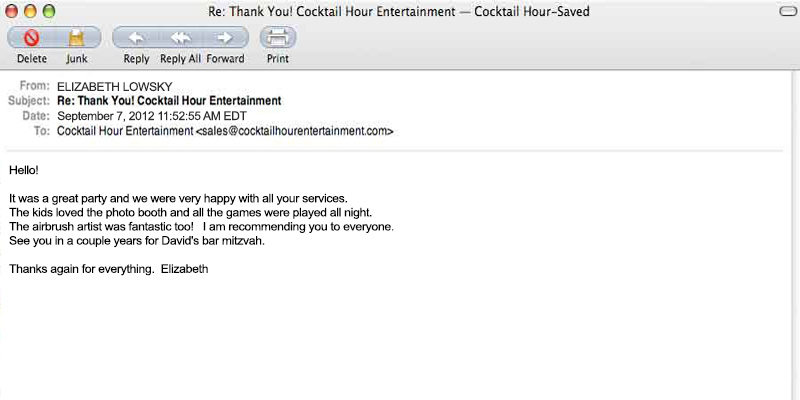The width and height of the screenshot is (800, 400).
Task: Click the window title text
Action: (x=398, y=11)
